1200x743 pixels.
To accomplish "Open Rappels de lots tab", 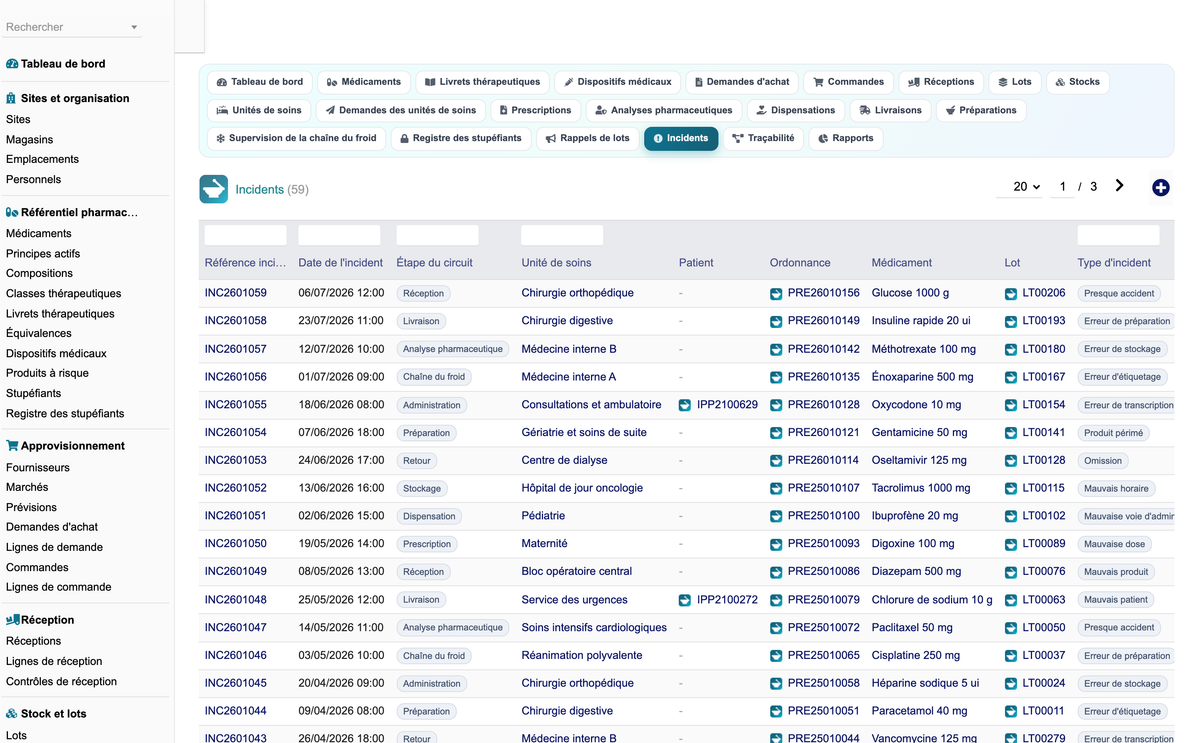I will click(x=587, y=138).
